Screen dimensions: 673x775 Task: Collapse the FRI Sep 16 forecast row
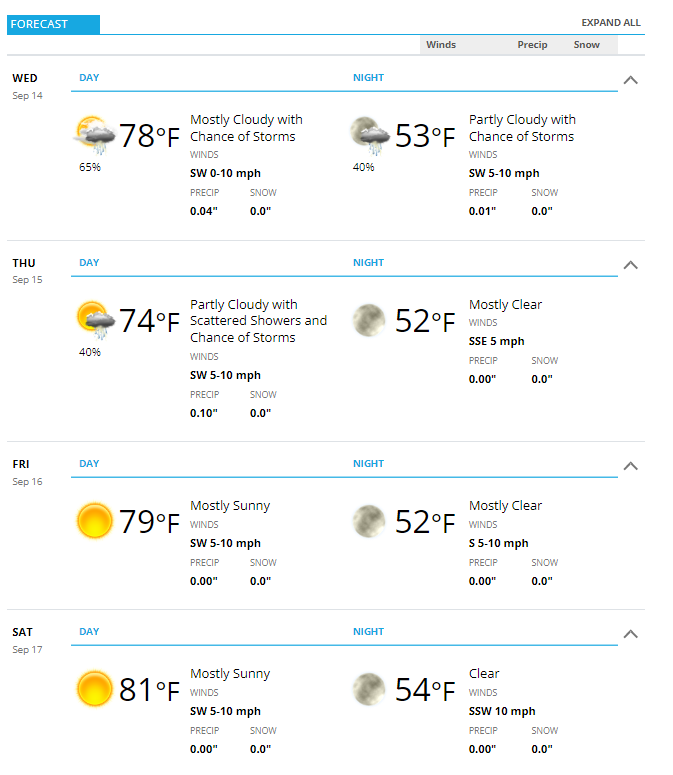point(631,466)
